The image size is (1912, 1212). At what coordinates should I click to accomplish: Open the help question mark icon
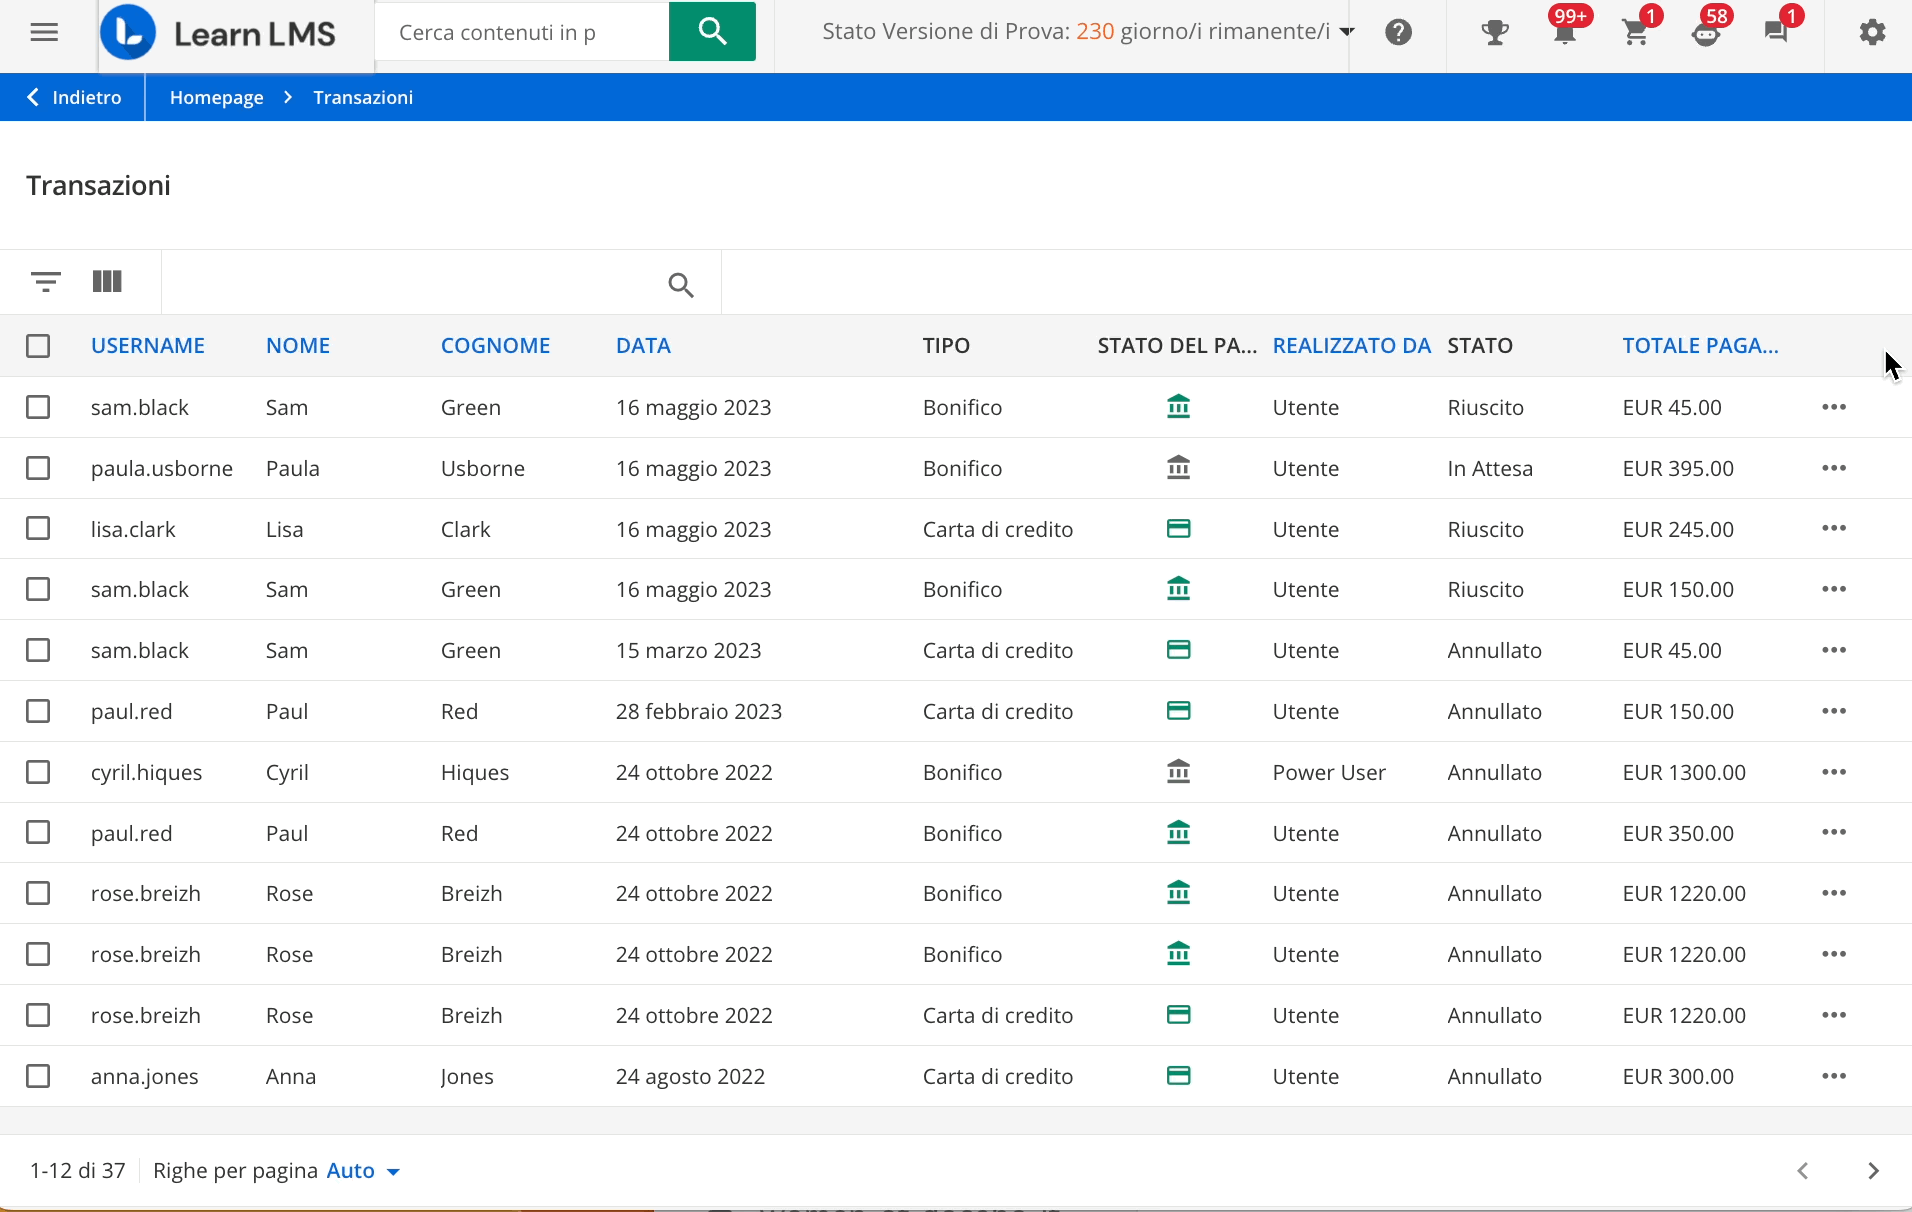1398,32
